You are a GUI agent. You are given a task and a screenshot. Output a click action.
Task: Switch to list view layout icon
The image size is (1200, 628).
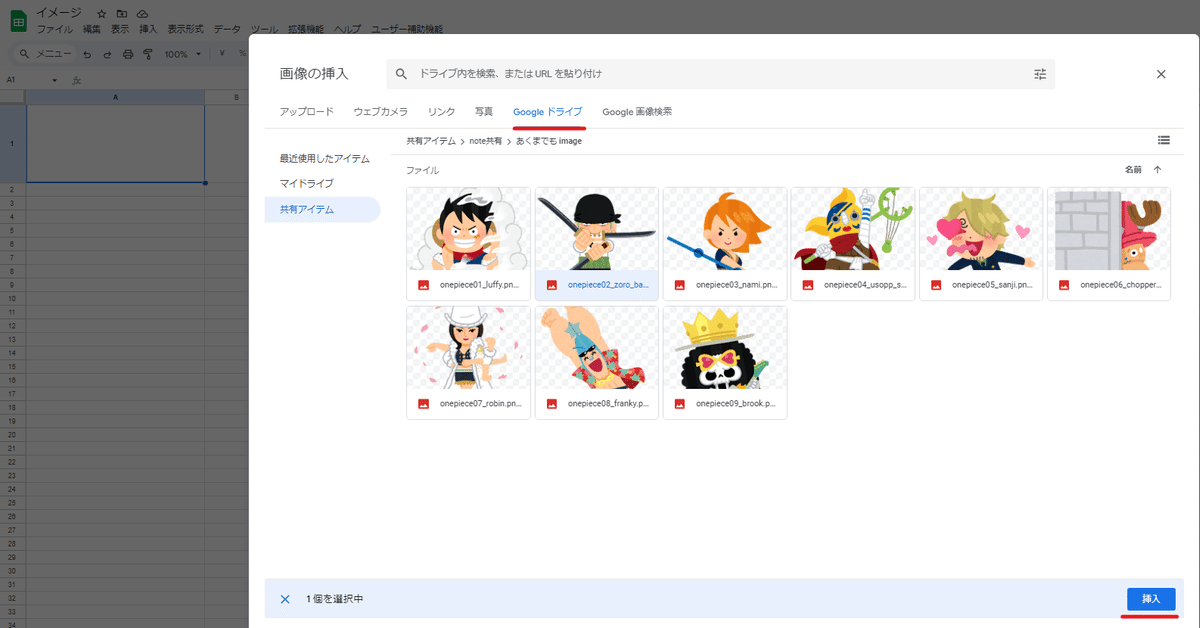[x=1163, y=140]
